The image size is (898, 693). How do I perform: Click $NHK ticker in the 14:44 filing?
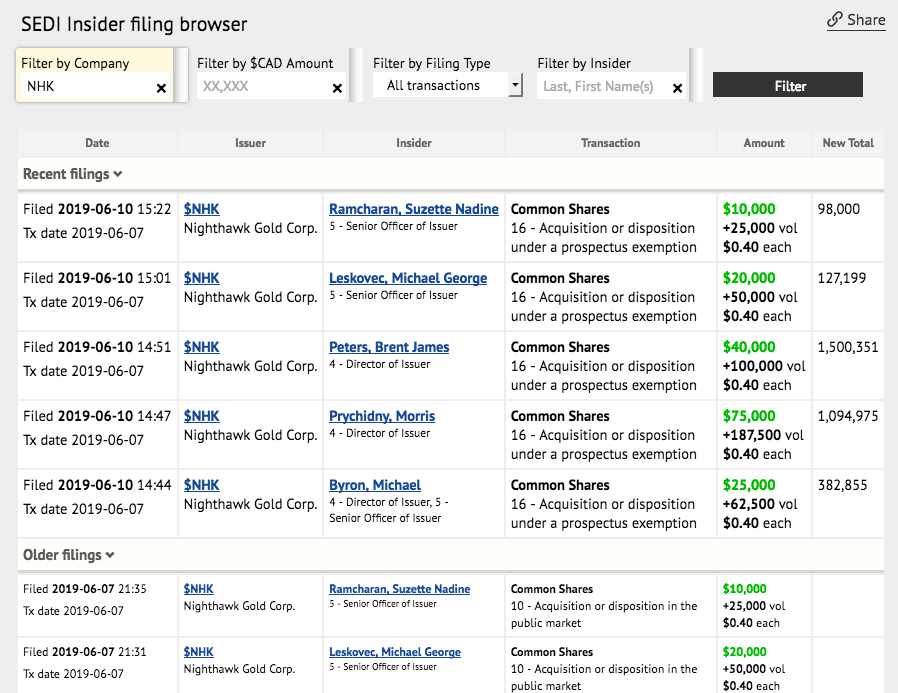(x=201, y=485)
